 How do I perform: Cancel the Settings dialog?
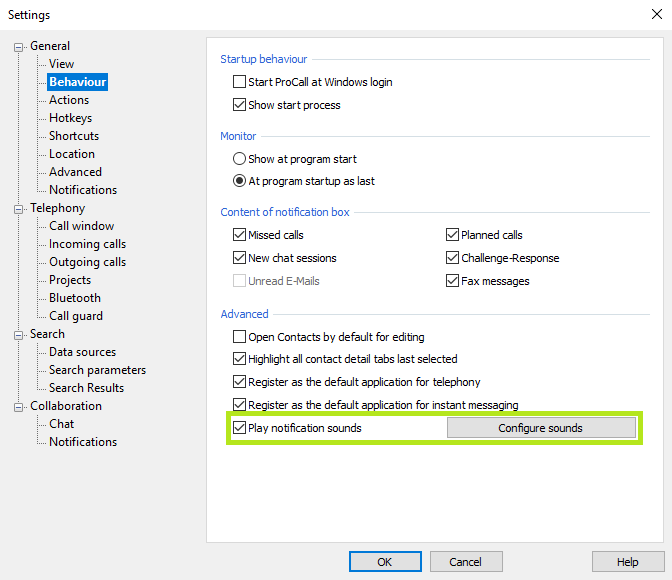coord(465,562)
